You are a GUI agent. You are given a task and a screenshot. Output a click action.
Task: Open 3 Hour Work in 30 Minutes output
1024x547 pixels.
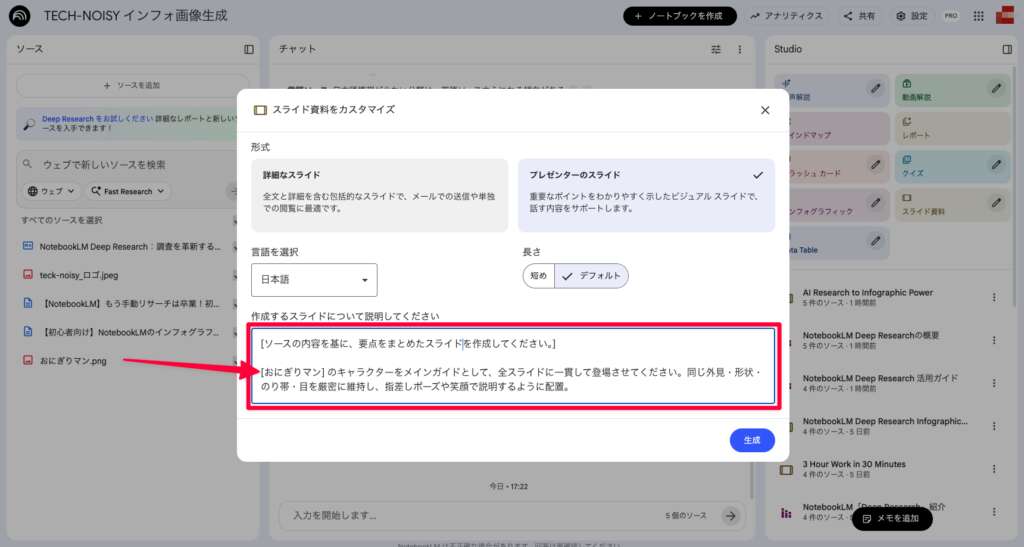click(x=854, y=469)
